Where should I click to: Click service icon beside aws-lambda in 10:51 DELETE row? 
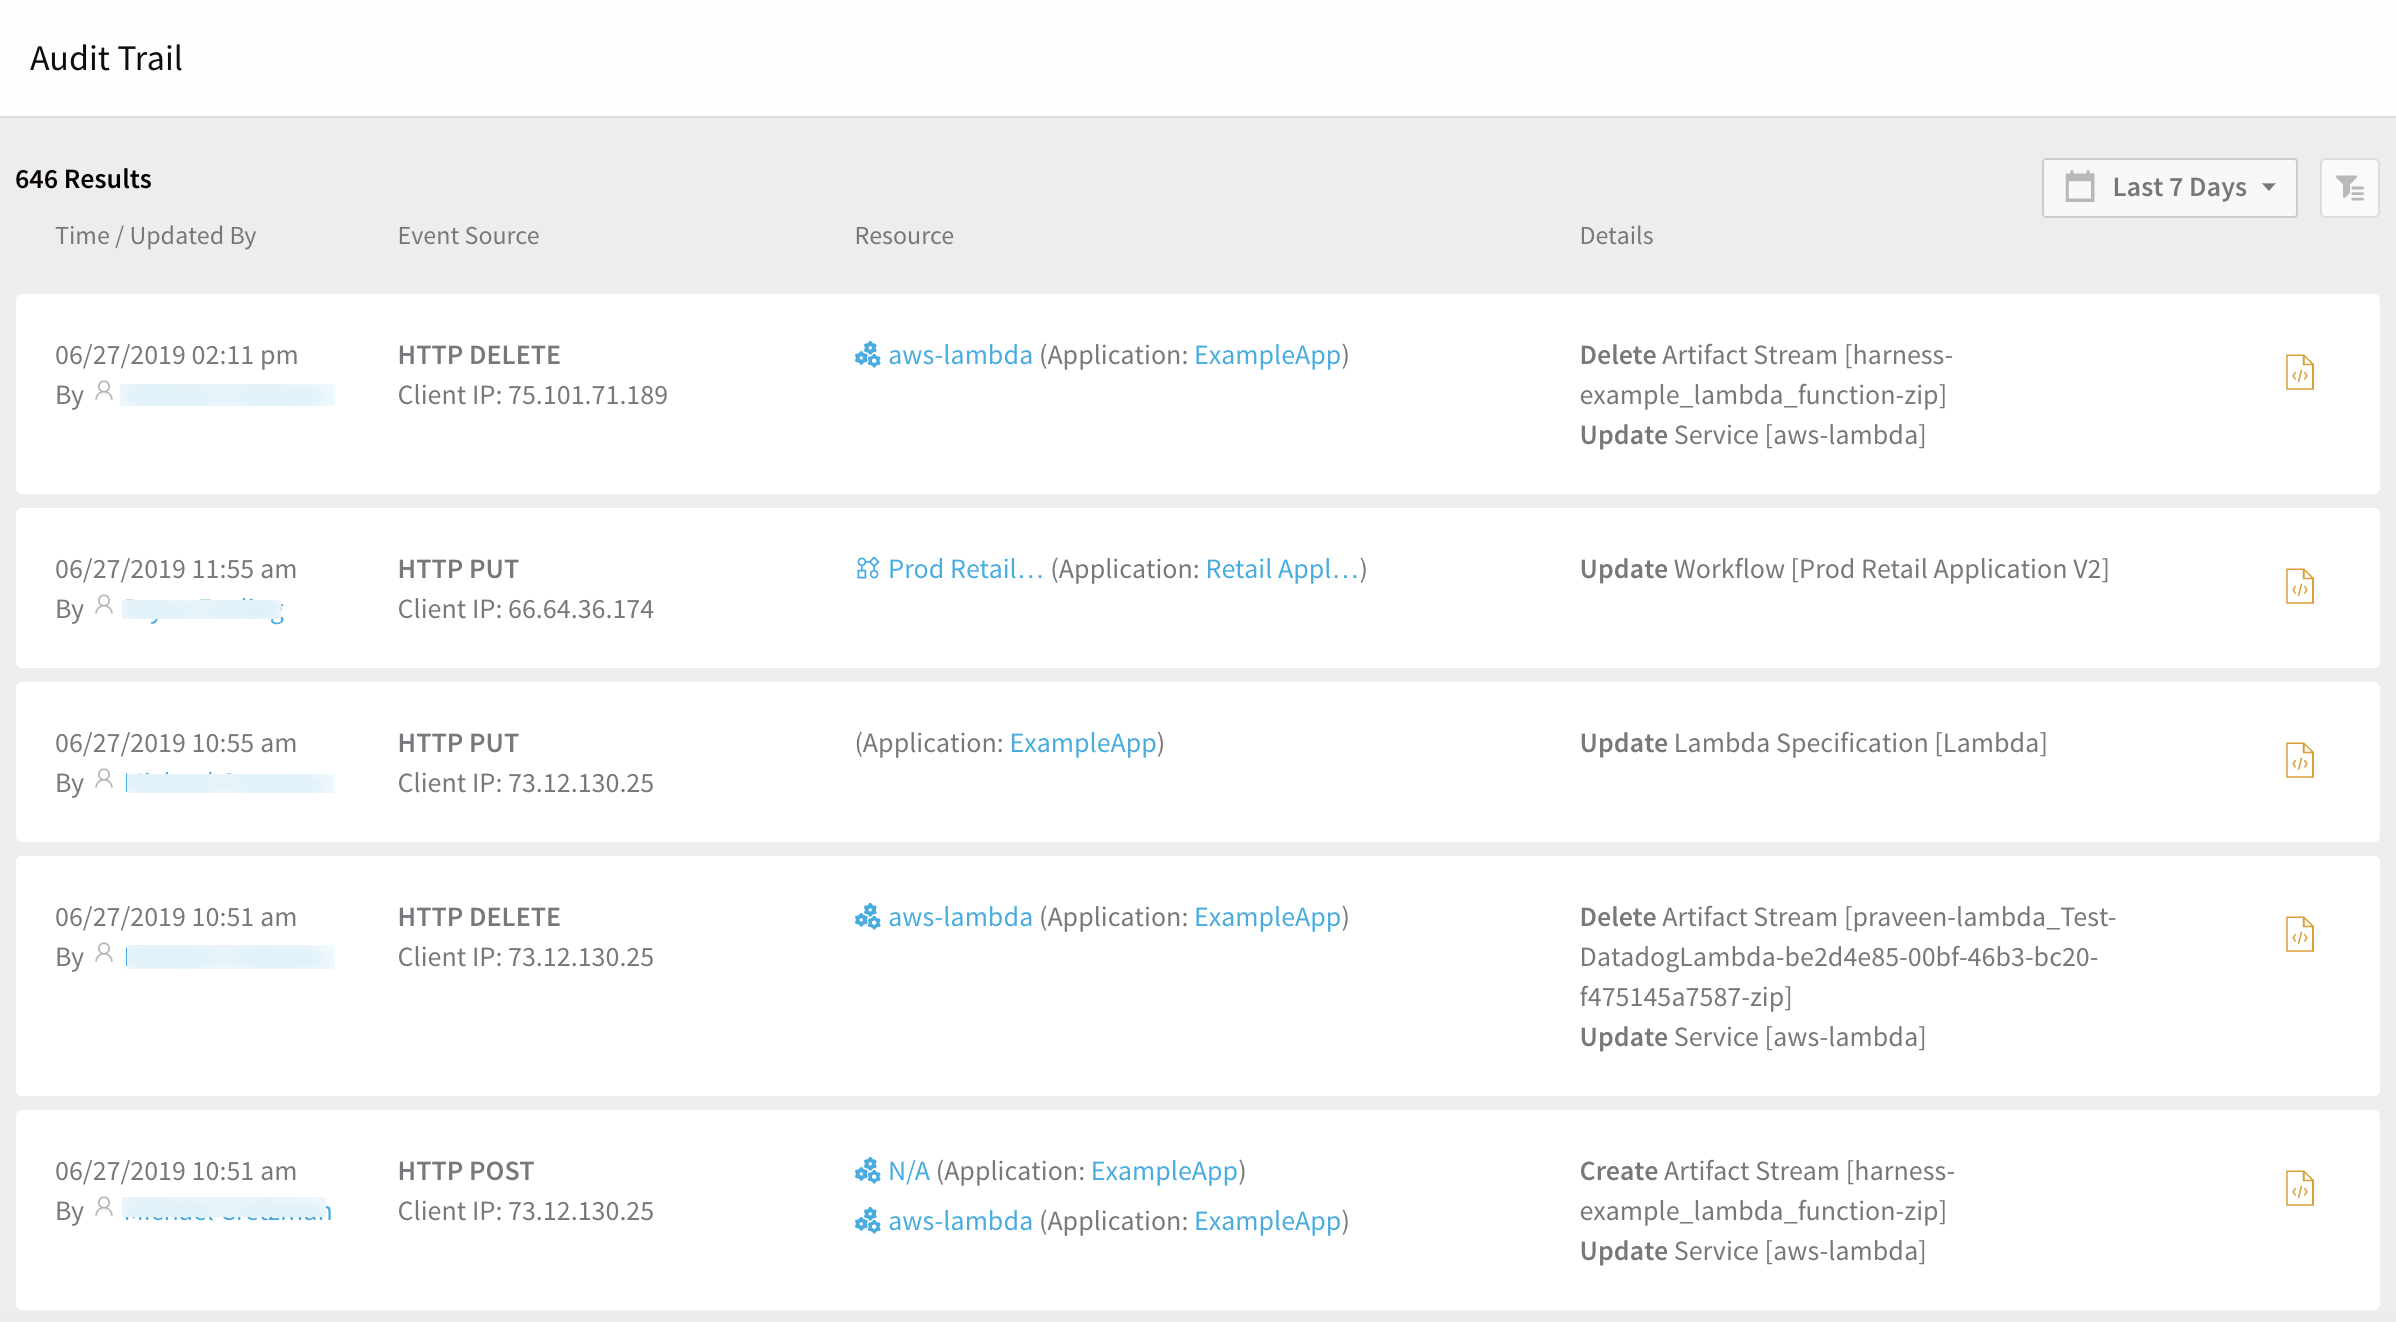click(x=867, y=917)
